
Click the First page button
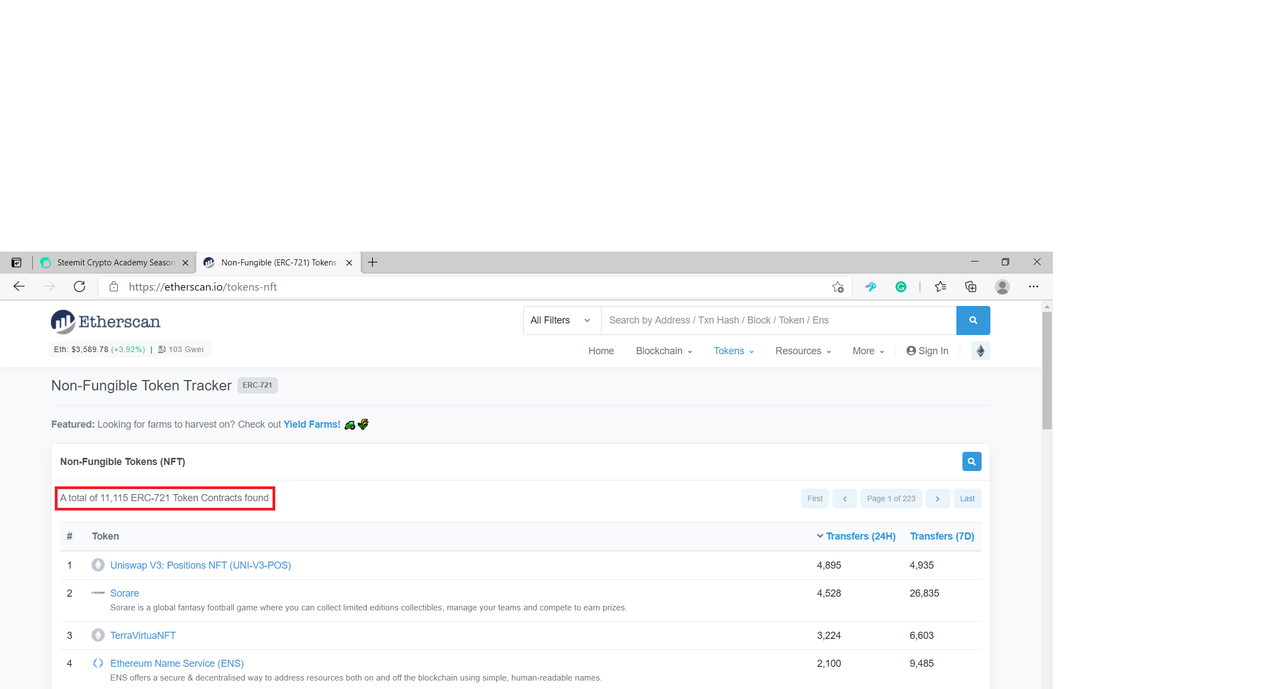tap(815, 498)
